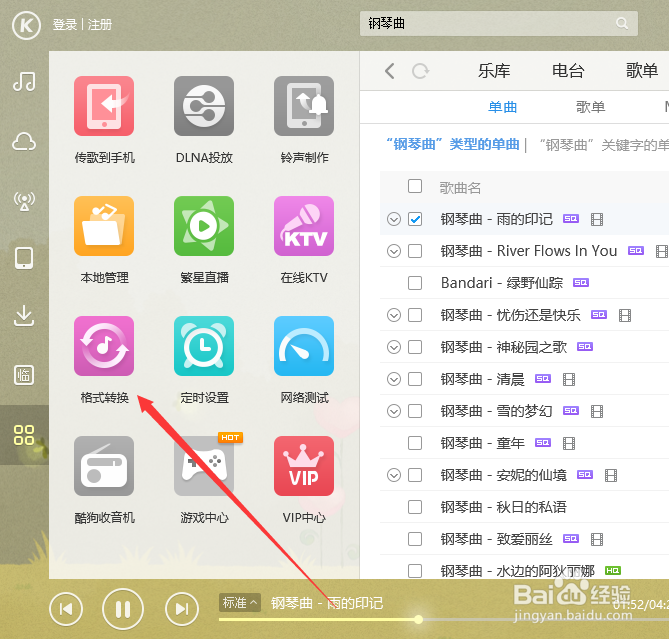Open radio broadcast sidebar icon
Image resolution: width=669 pixels, height=639 pixels.
[x=24, y=200]
